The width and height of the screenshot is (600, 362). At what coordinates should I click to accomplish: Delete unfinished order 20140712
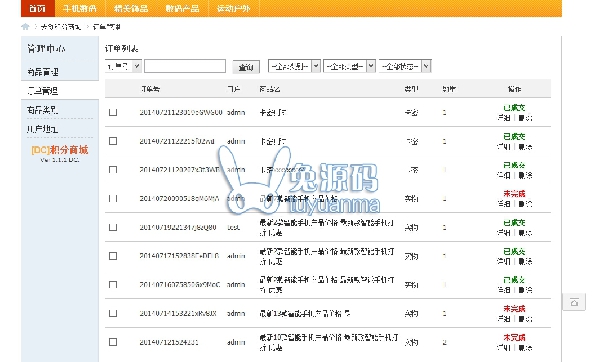click(x=525, y=347)
